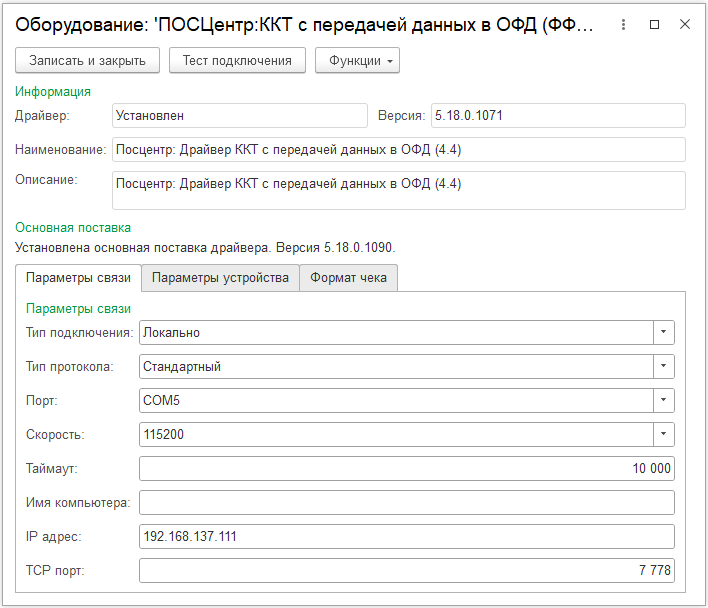This screenshot has height=608, width=708.
Task: Click 'Тип протокола' field showing Стандартный
Action: 396,366
